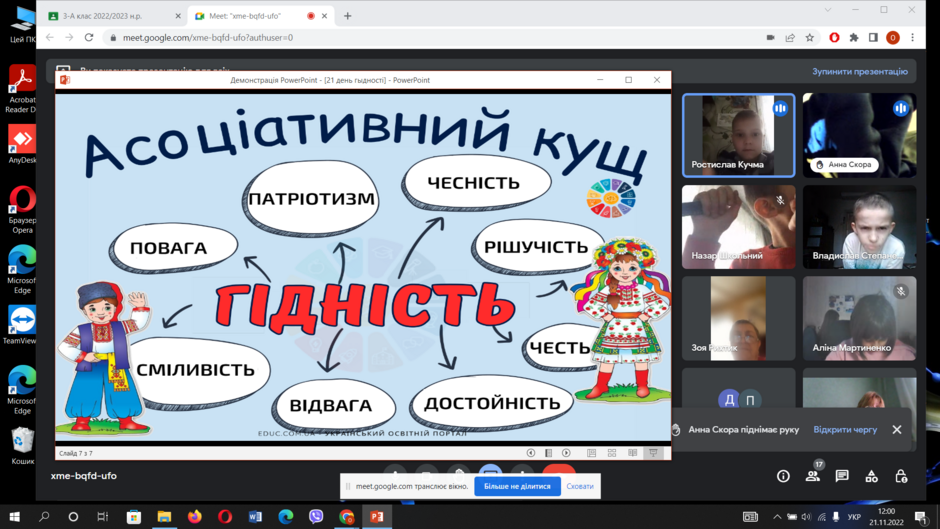Click the Слайд 7 з 7 status text
The image size is (940, 529).
76,453
